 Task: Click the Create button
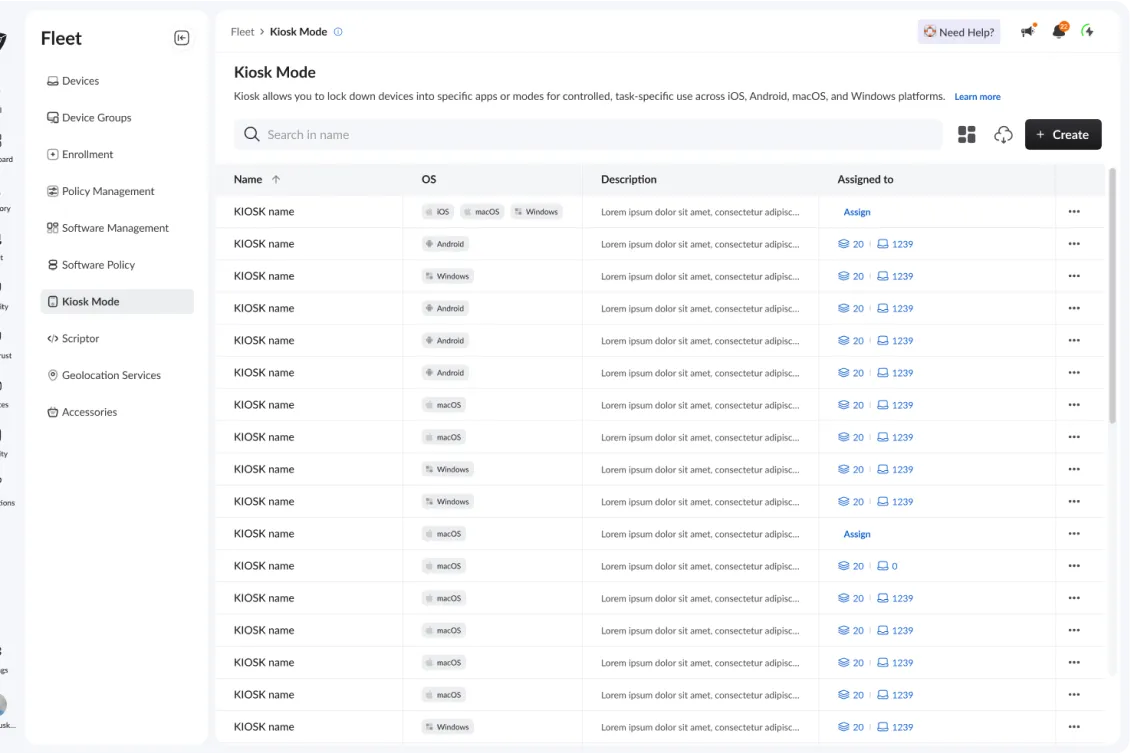(1063, 133)
